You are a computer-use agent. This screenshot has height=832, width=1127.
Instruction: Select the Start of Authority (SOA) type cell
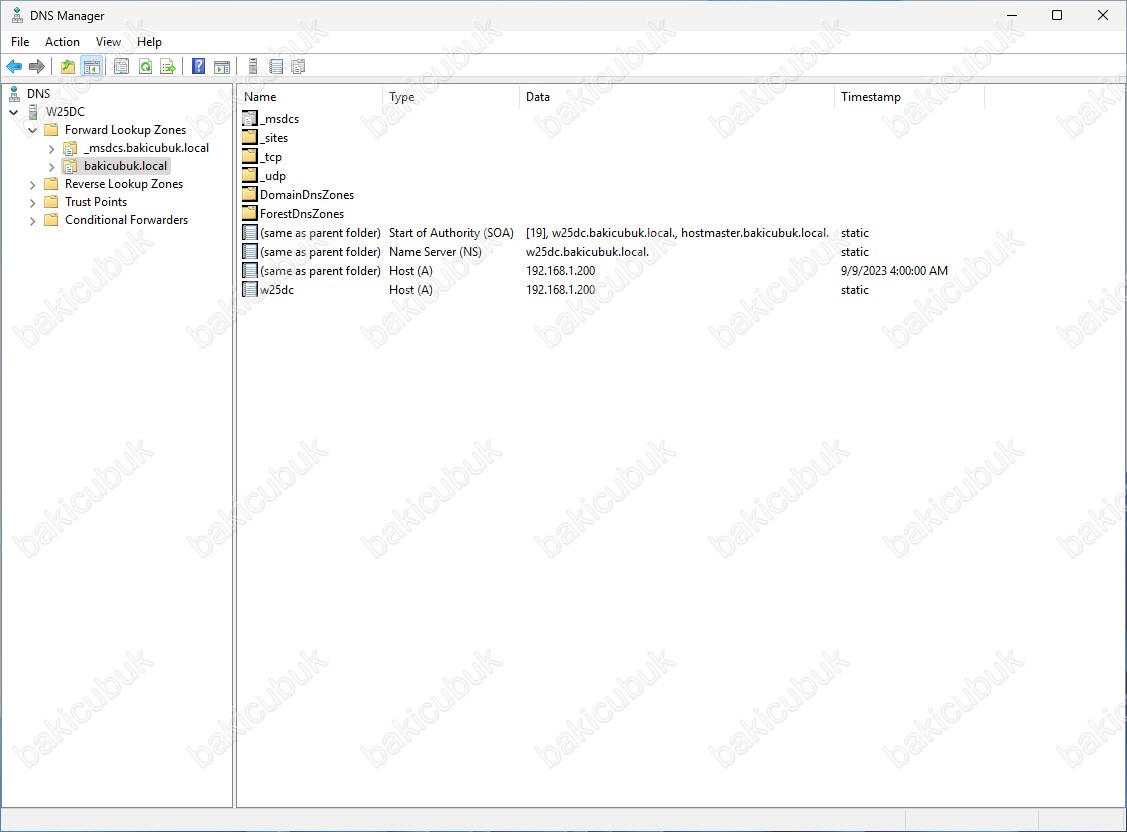tap(451, 233)
